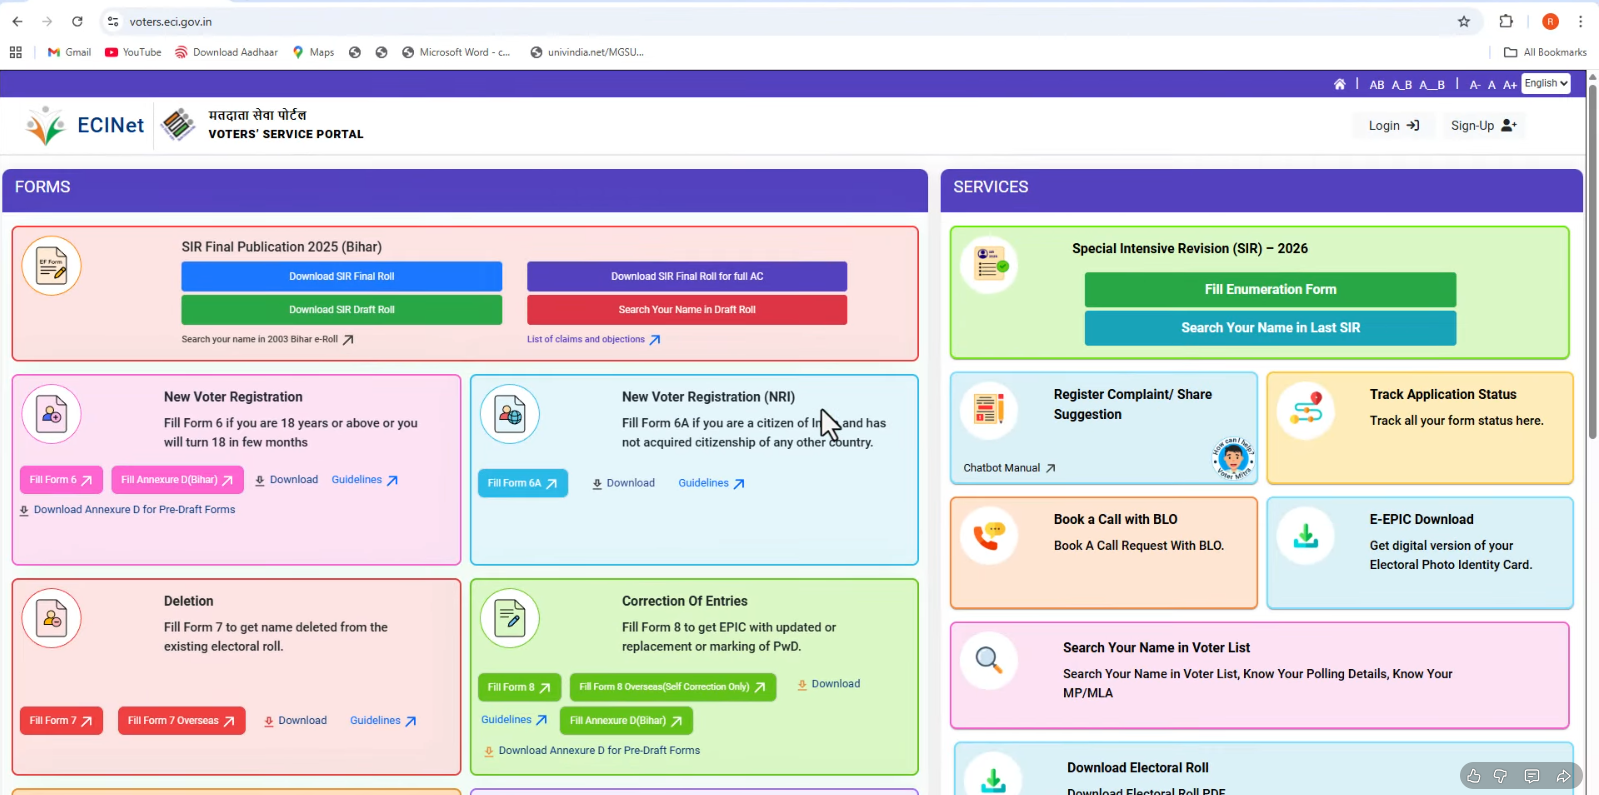Open the Voter Mitra chatbot icon
Screen dimensions: 1599x795
tap(1232, 459)
